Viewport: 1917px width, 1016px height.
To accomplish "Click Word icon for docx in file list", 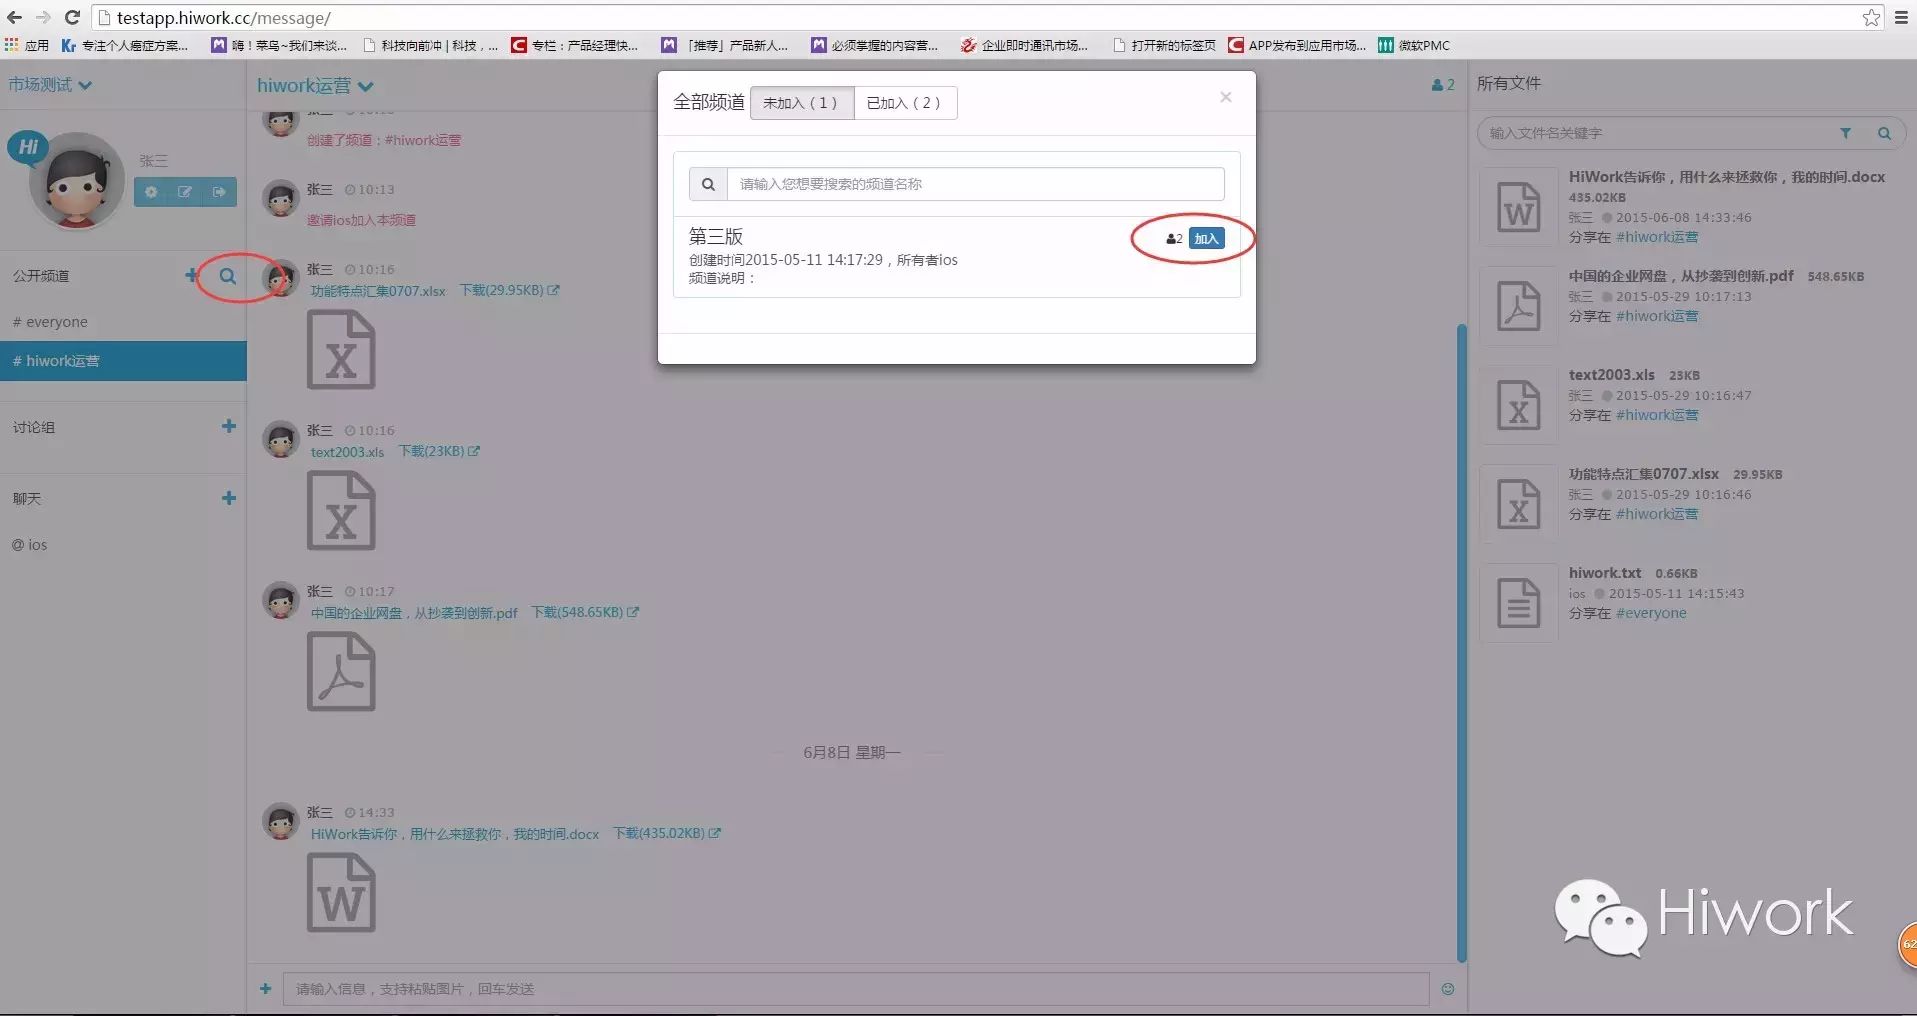I will 1518,208.
